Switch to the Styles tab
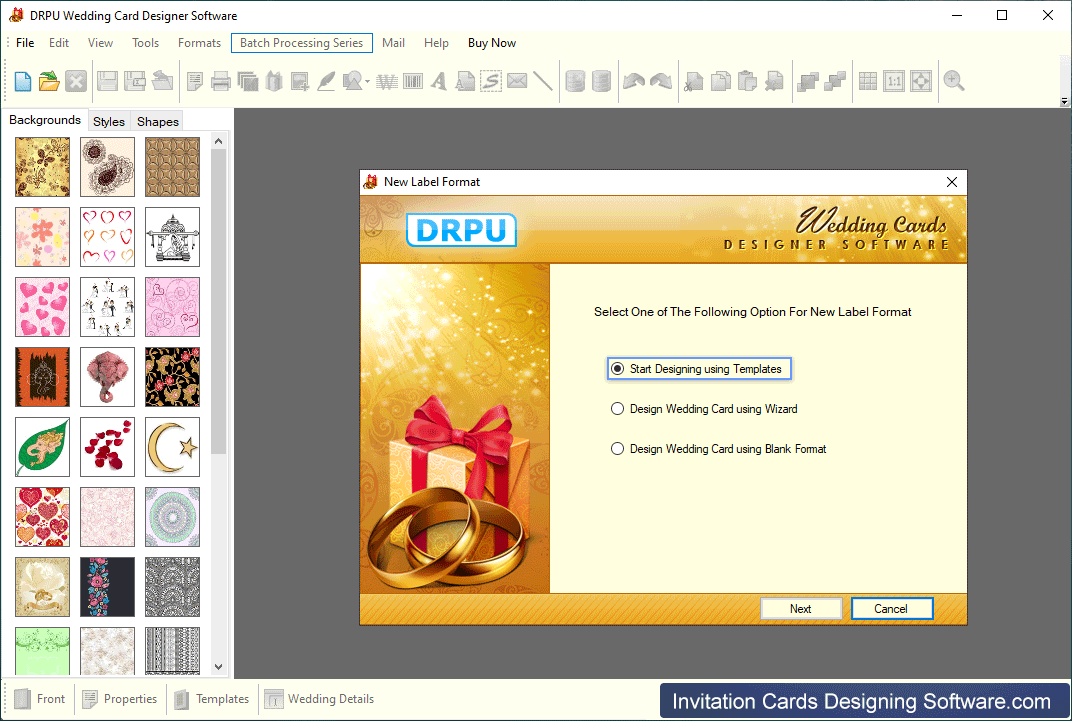Screen dimensions: 1072x721 tap(109, 122)
